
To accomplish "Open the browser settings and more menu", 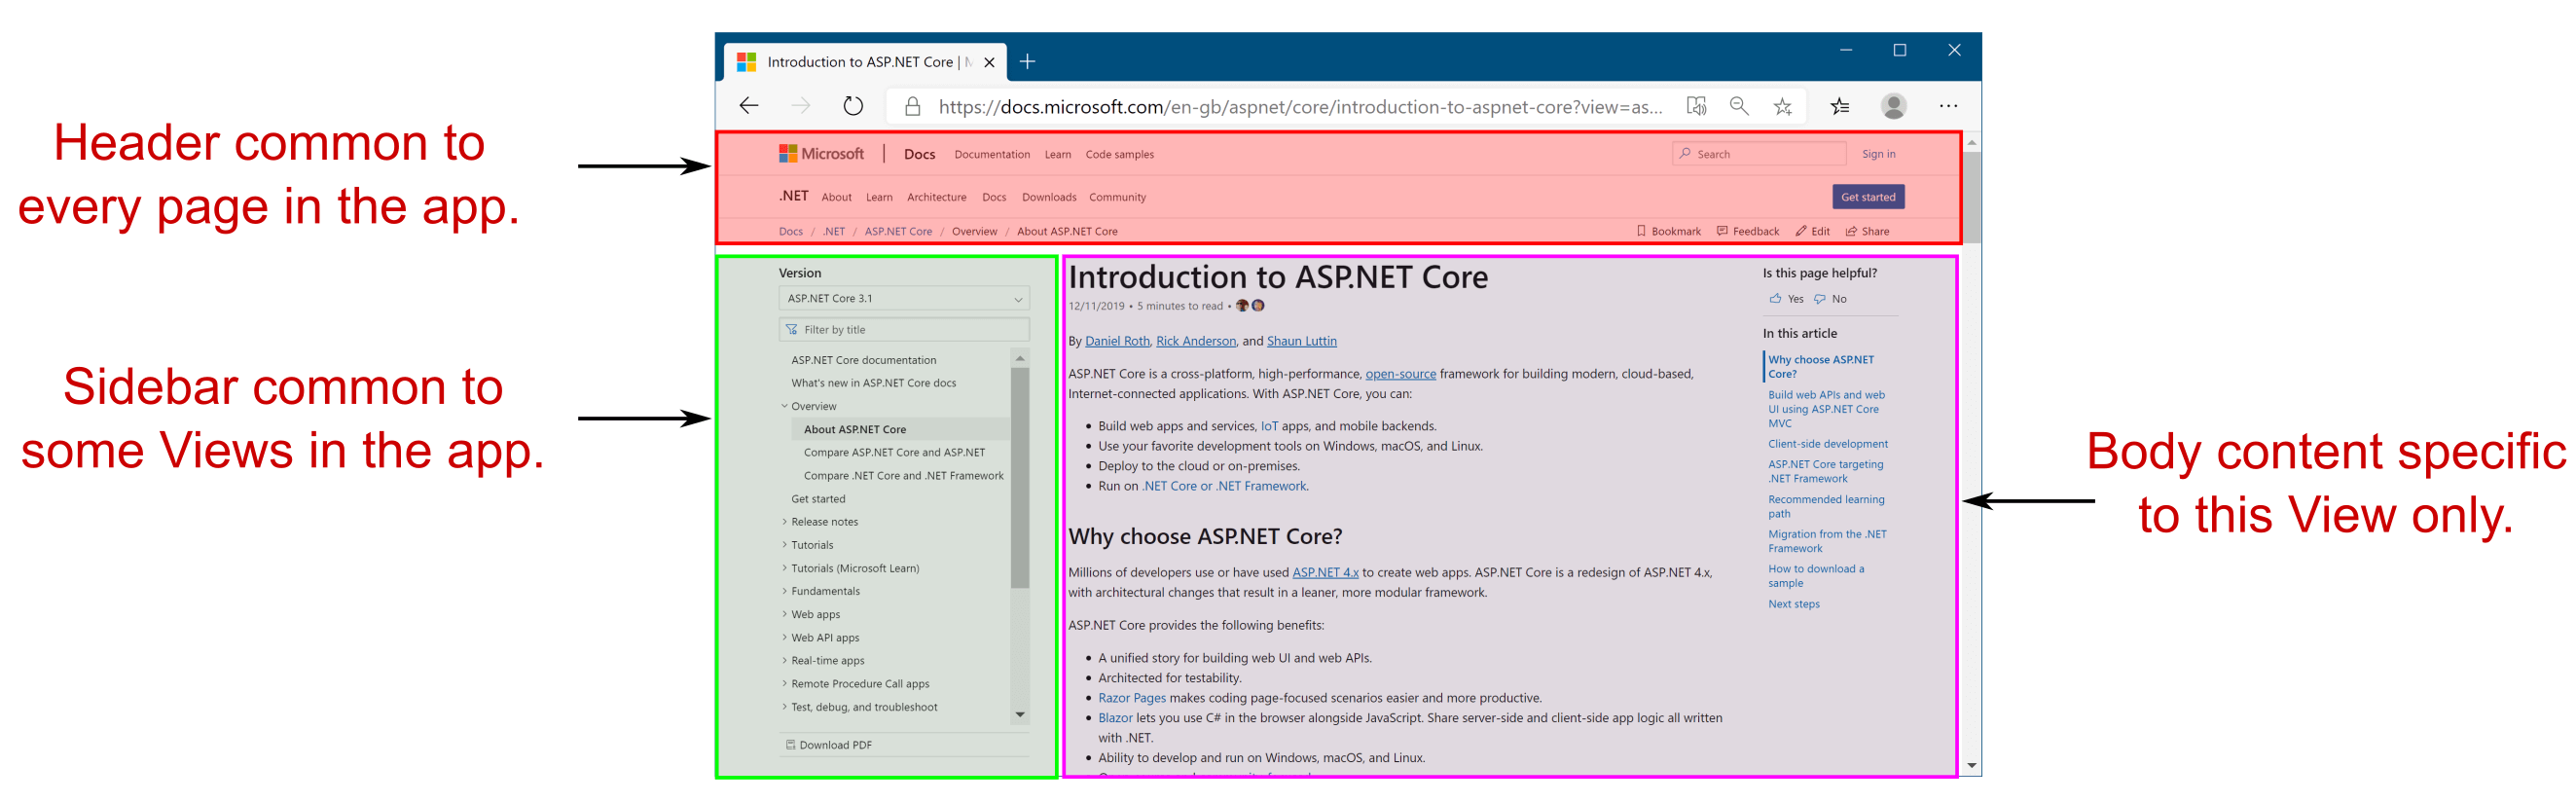I will [1948, 106].
